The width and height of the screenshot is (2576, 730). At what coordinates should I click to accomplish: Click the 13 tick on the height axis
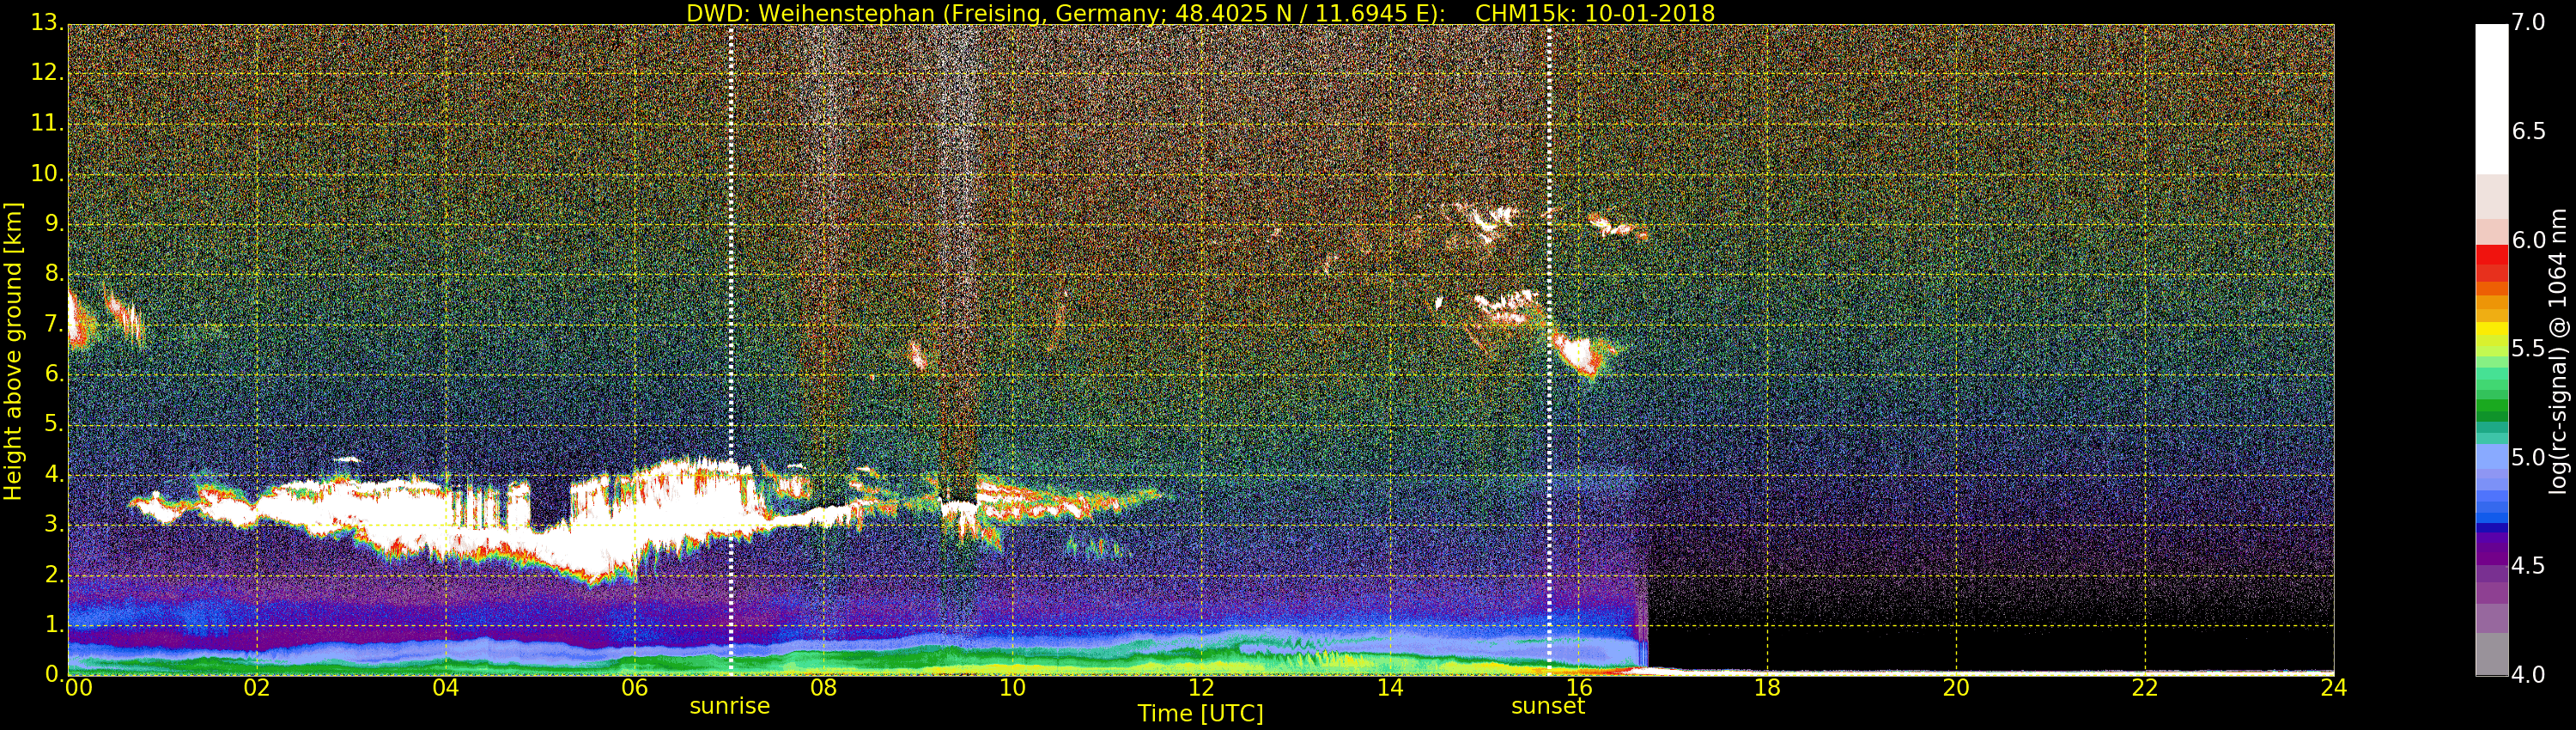[46, 23]
